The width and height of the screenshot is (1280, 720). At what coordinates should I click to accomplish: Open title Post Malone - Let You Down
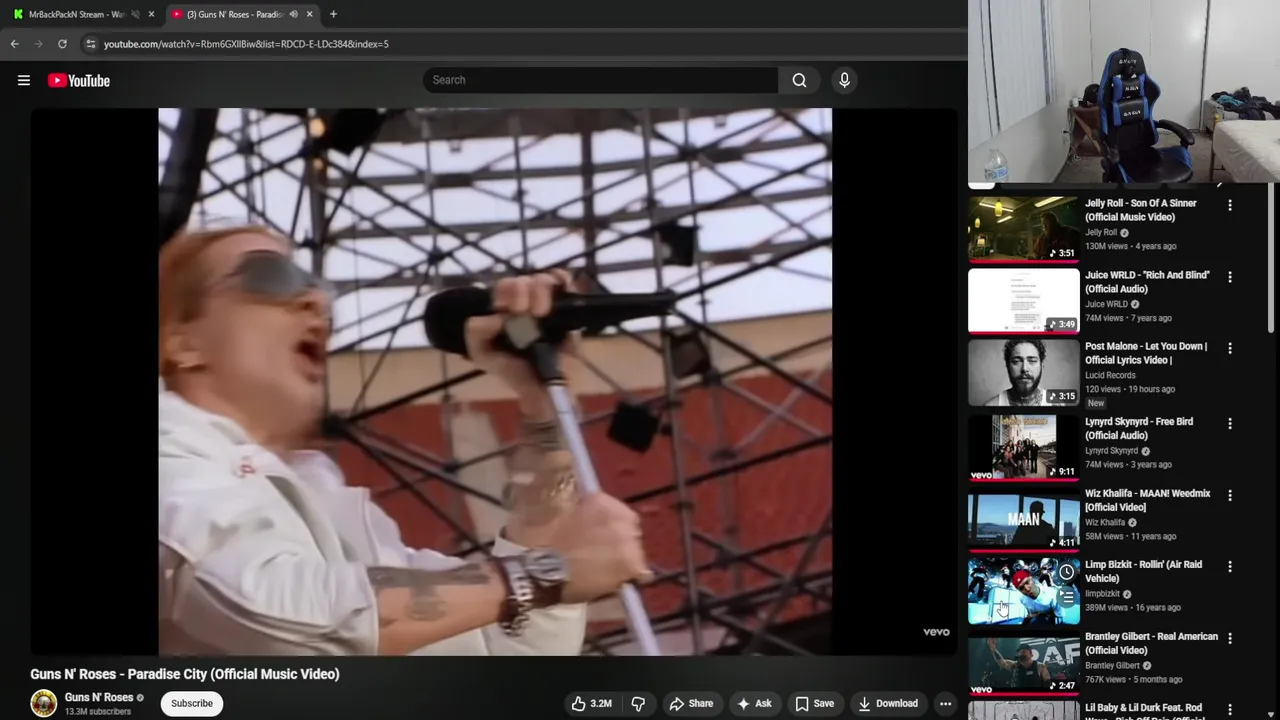click(1146, 353)
